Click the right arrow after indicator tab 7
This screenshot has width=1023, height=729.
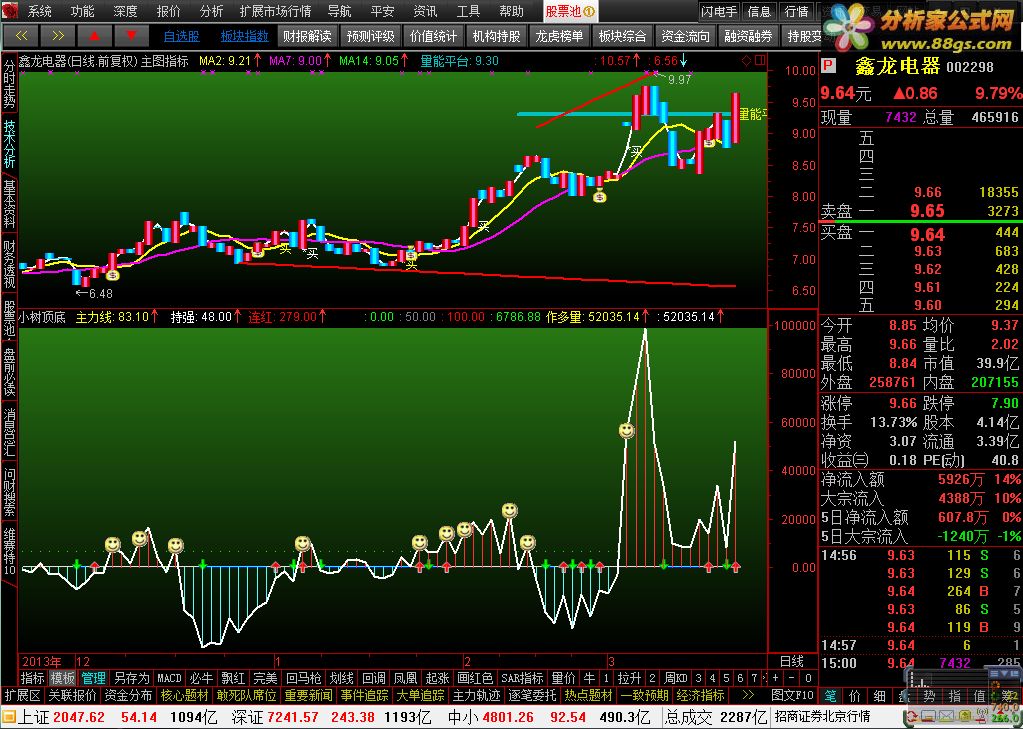click(765, 677)
